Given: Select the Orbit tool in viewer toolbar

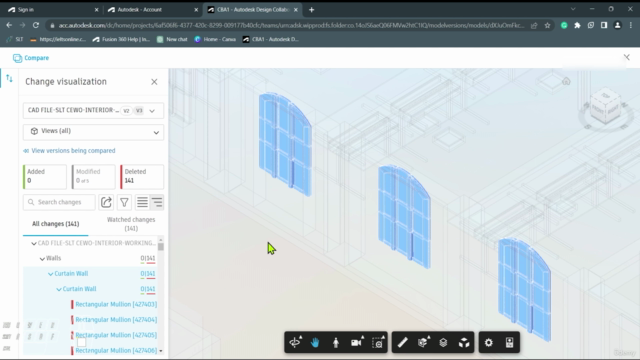Looking at the screenshot, I should click(x=295, y=342).
